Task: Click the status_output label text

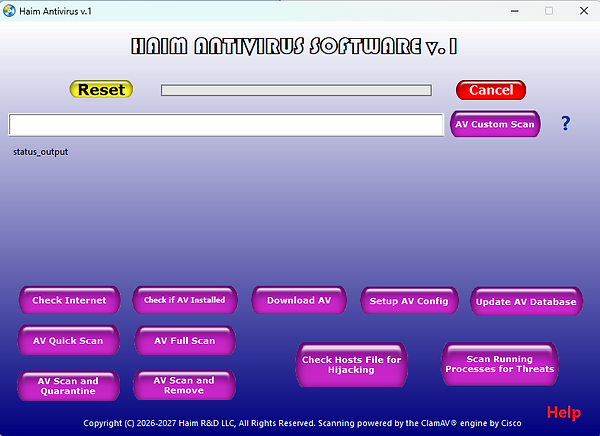Action: [x=41, y=152]
